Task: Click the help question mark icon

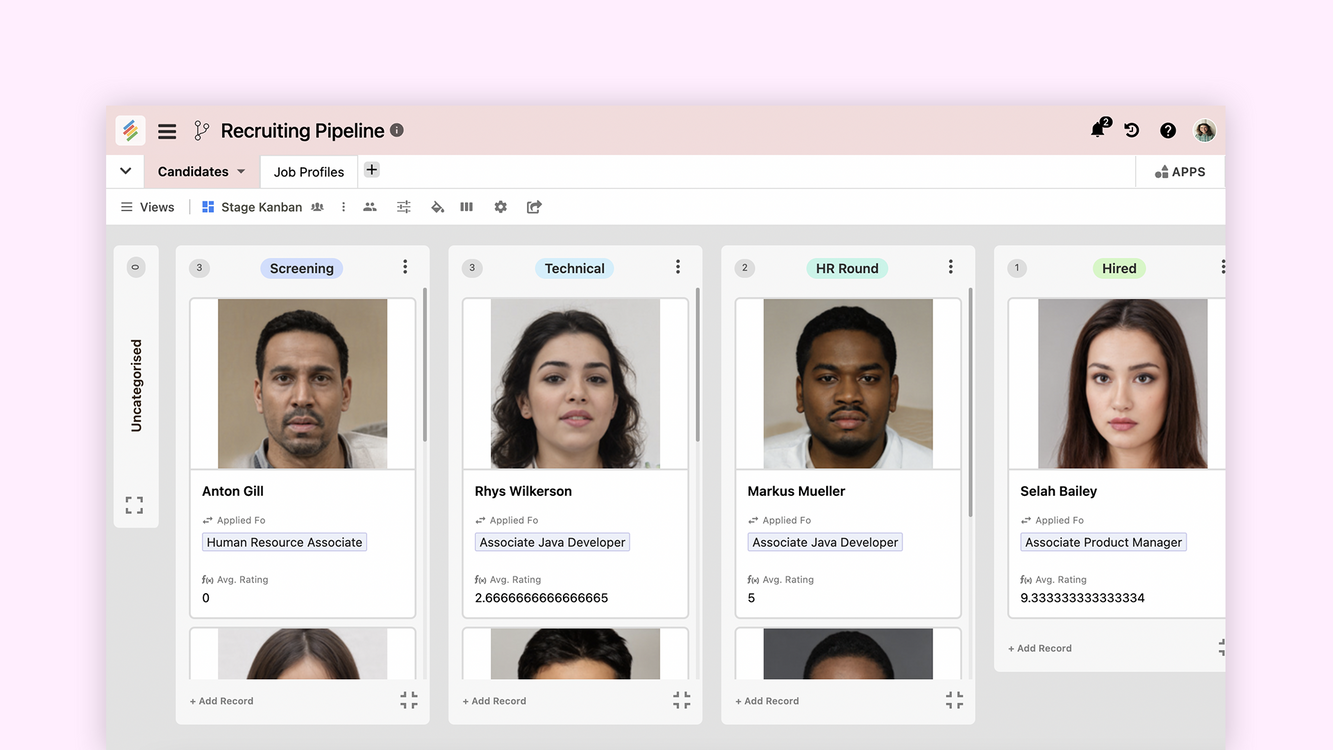Action: [x=1167, y=130]
